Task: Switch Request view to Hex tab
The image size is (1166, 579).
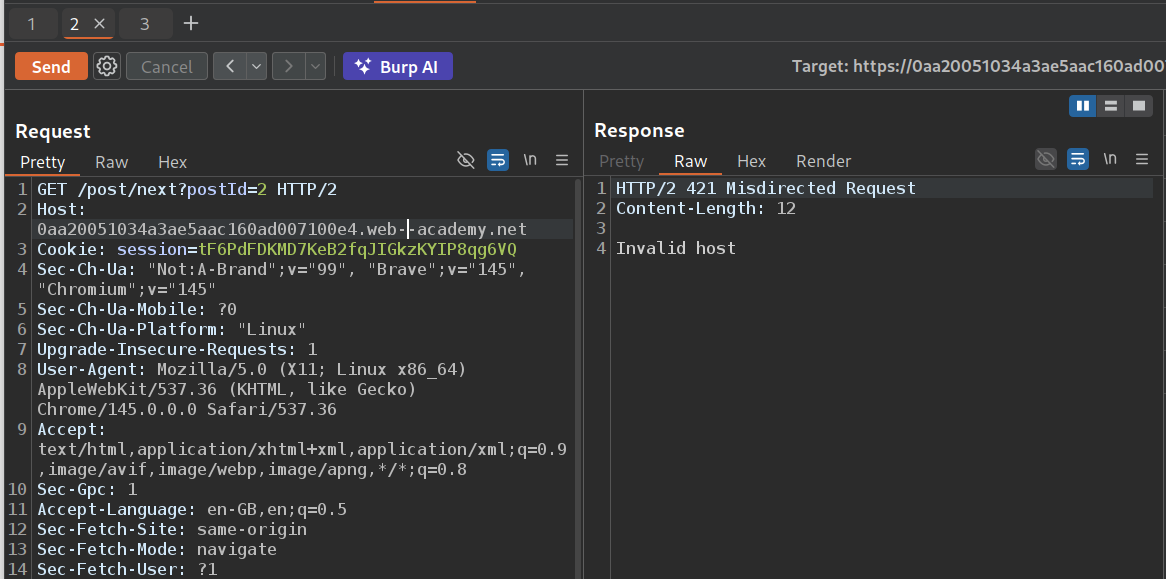Action: [x=172, y=162]
